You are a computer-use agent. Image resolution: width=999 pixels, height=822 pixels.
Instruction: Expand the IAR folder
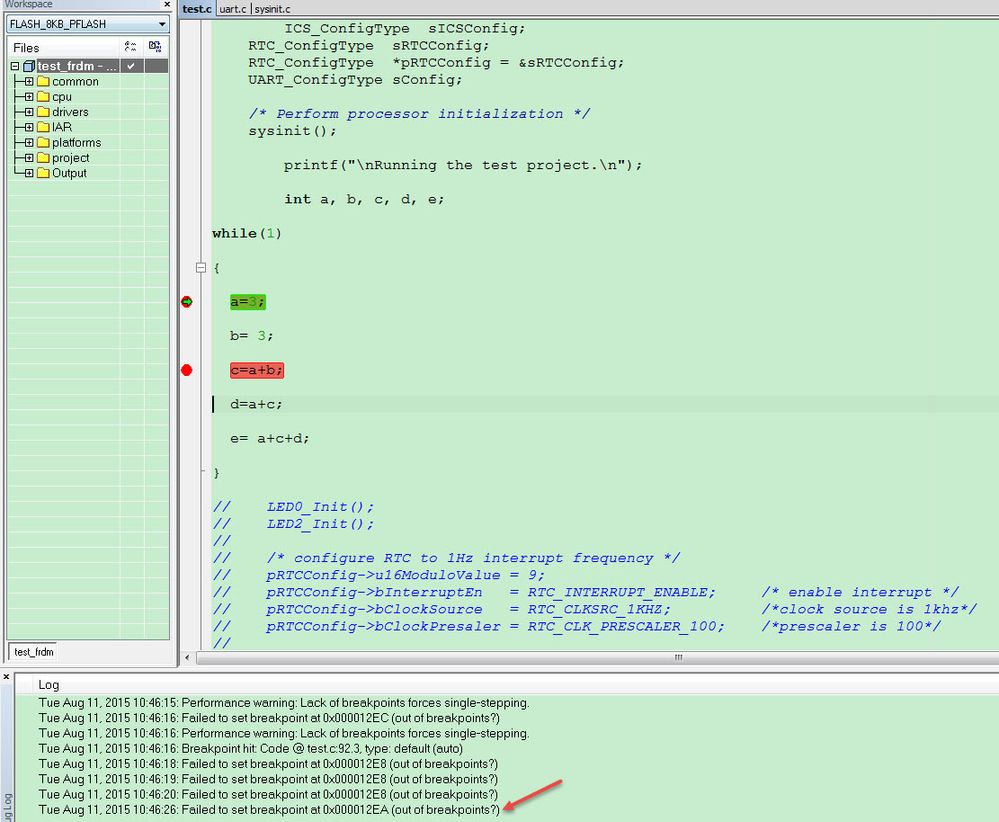tap(29, 127)
